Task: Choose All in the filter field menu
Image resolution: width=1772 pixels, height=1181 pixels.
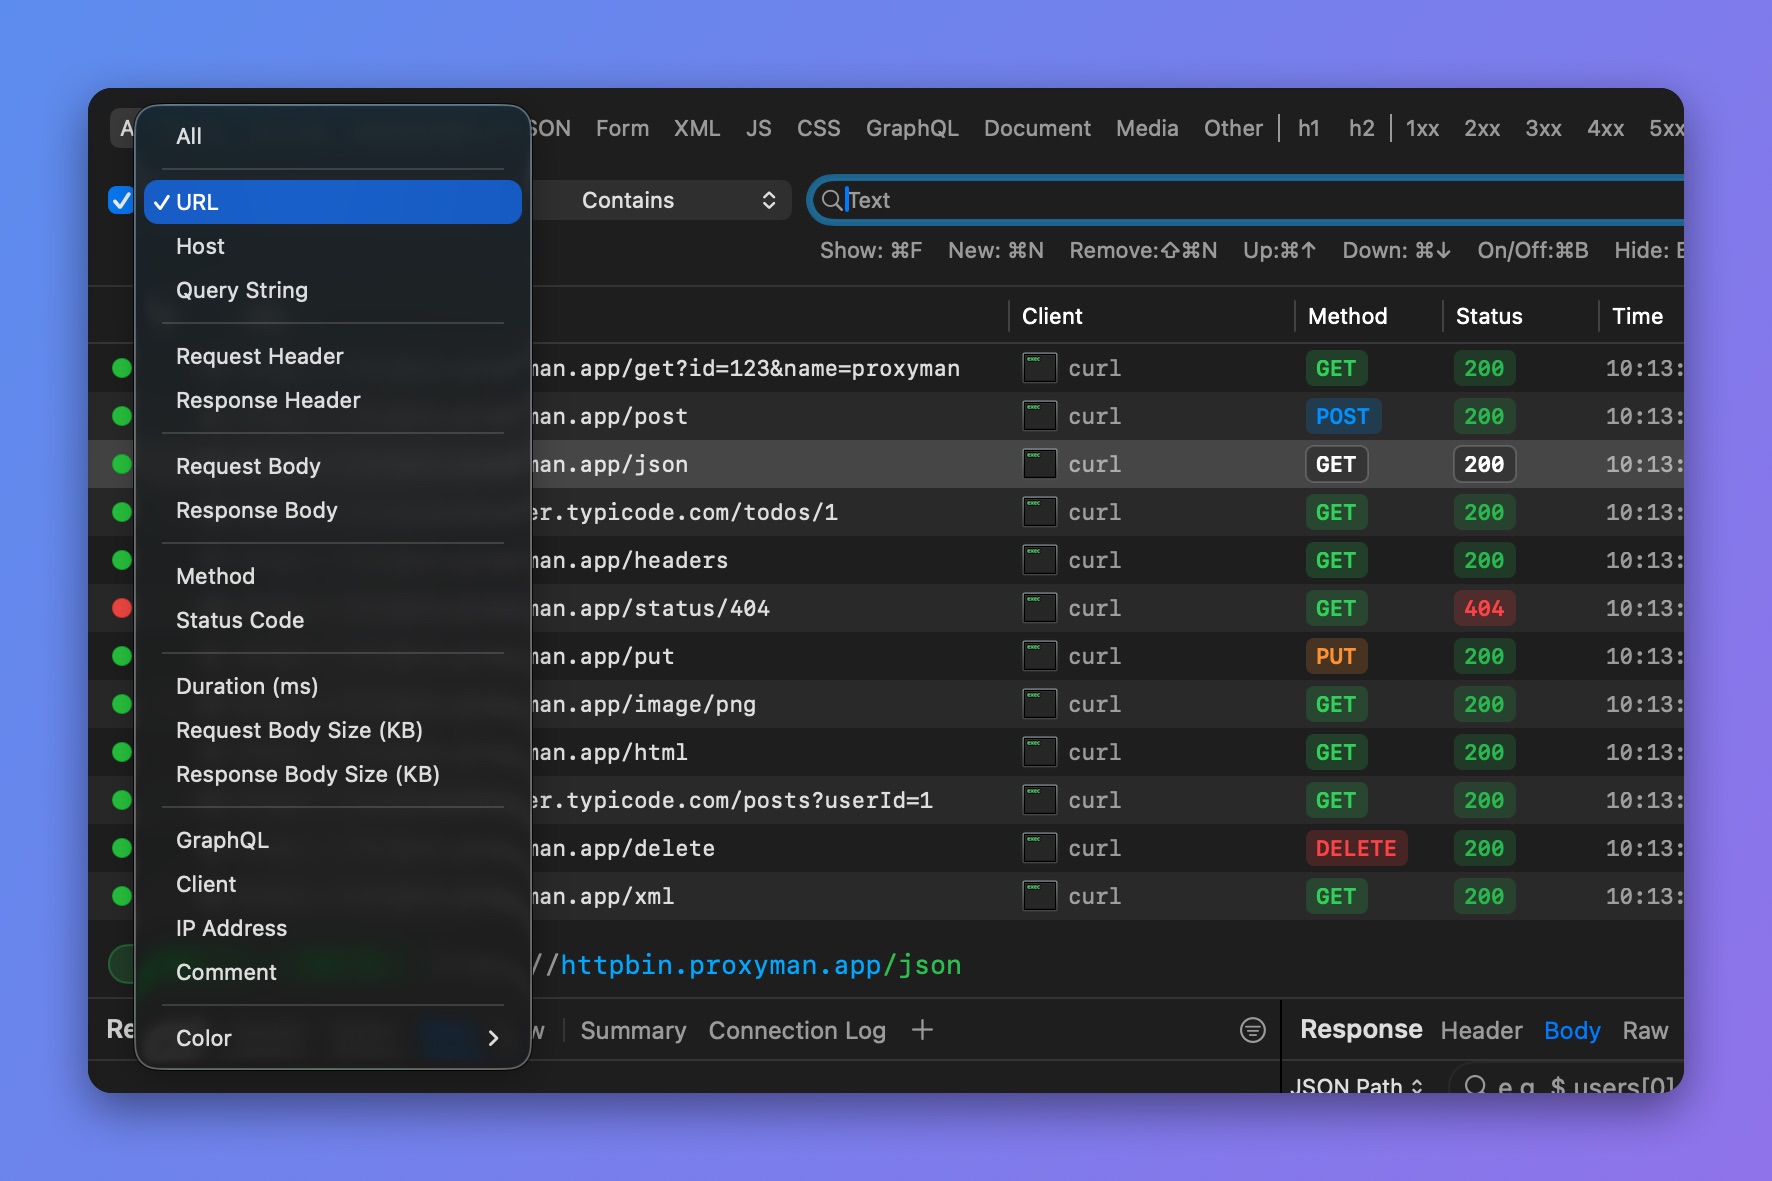Action: click(333, 136)
